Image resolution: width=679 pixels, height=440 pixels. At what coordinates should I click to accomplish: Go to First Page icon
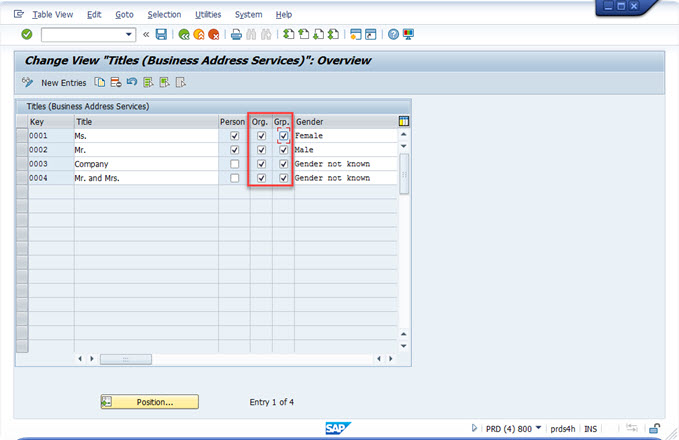coord(288,34)
